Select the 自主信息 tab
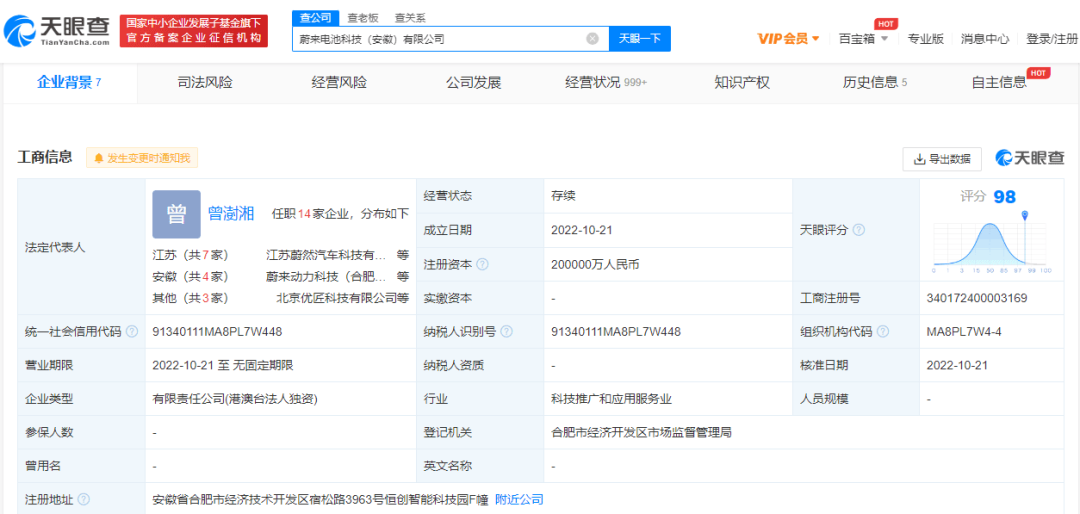This screenshot has width=1080, height=514. coord(999,83)
